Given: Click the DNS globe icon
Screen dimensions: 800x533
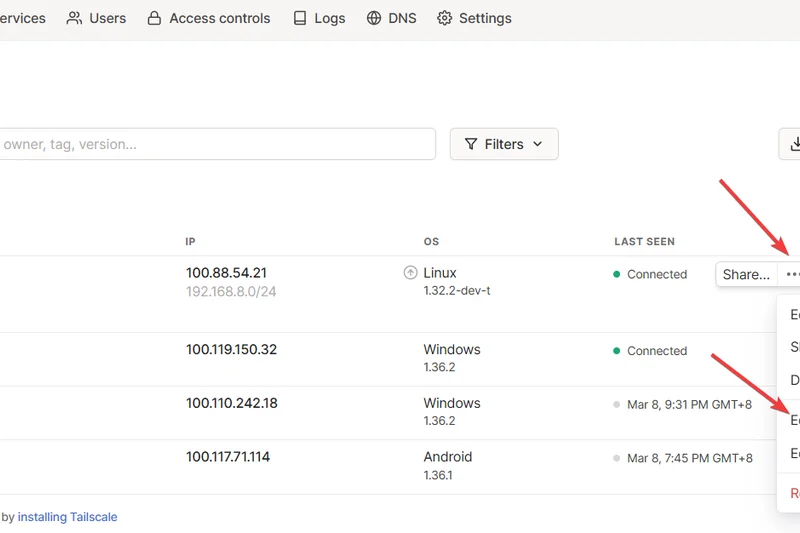Looking at the screenshot, I should 374,18.
